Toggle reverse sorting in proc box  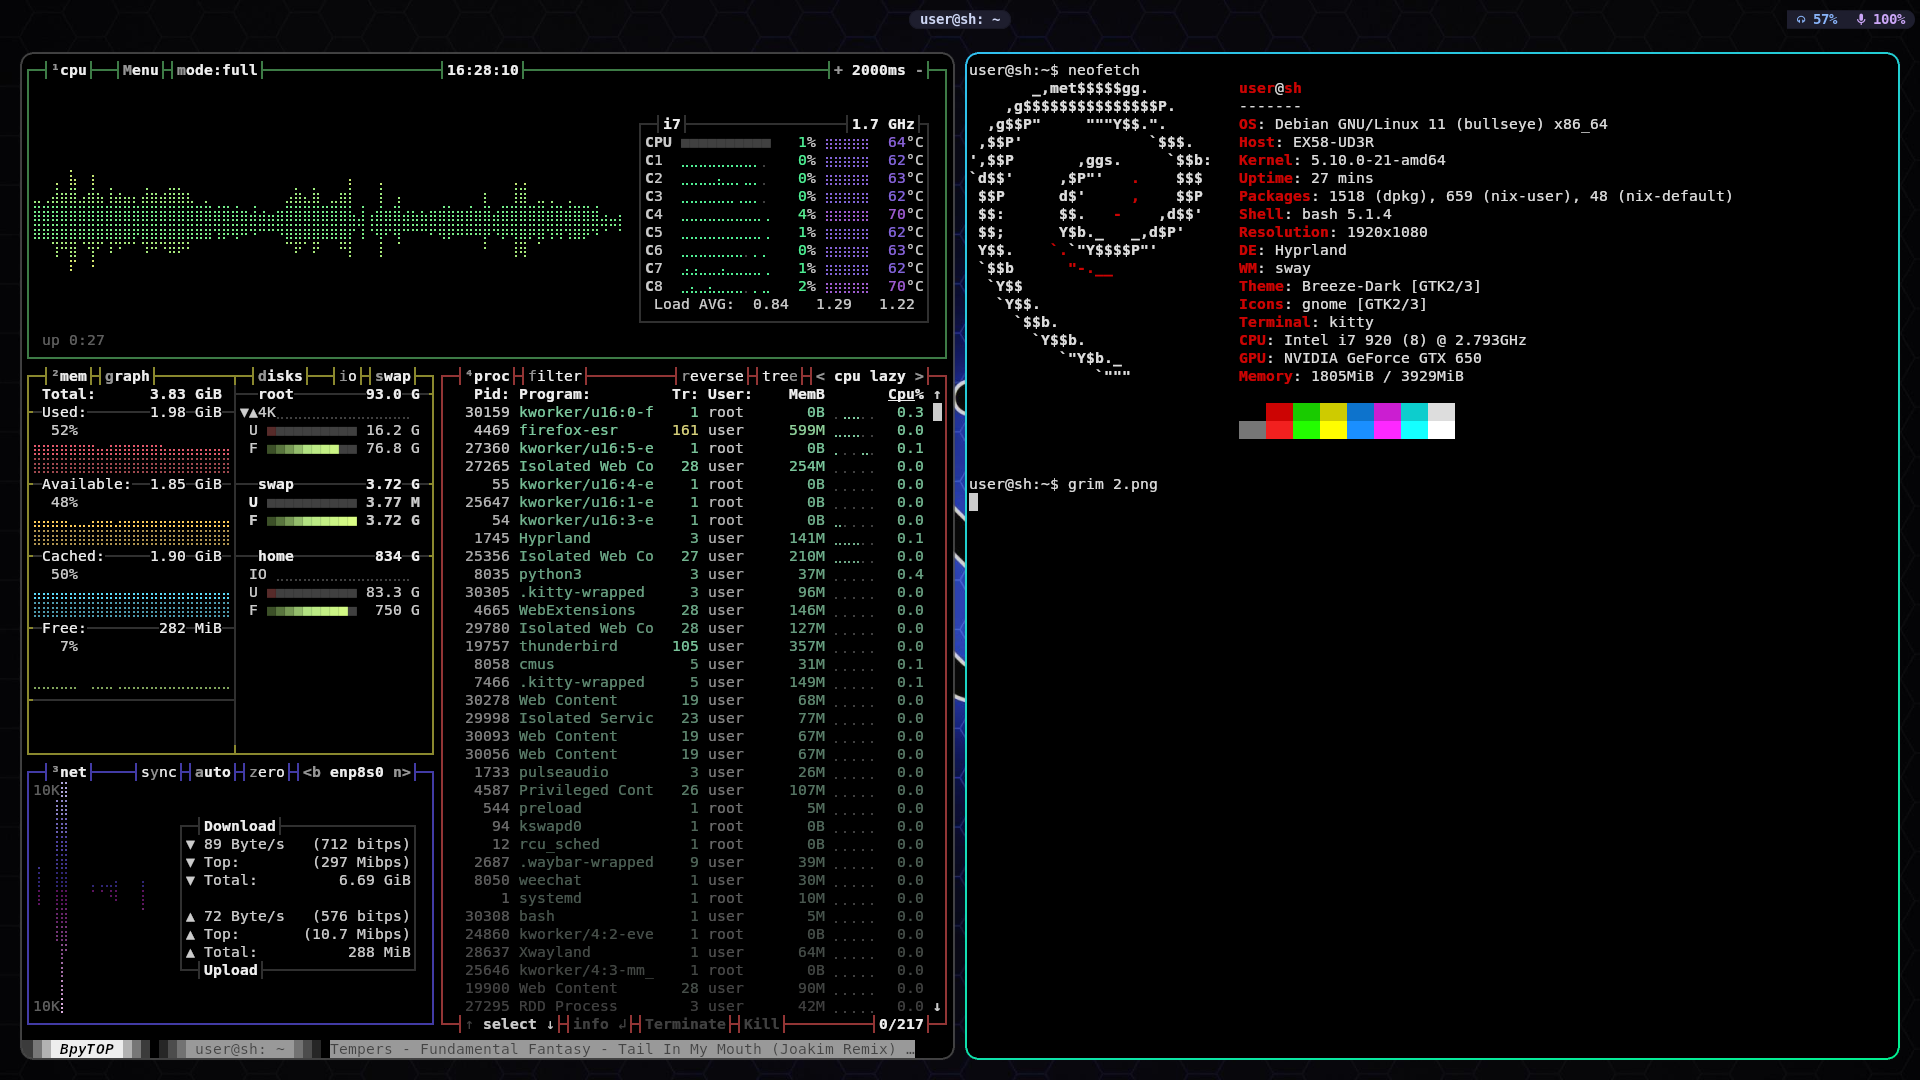[712, 377]
